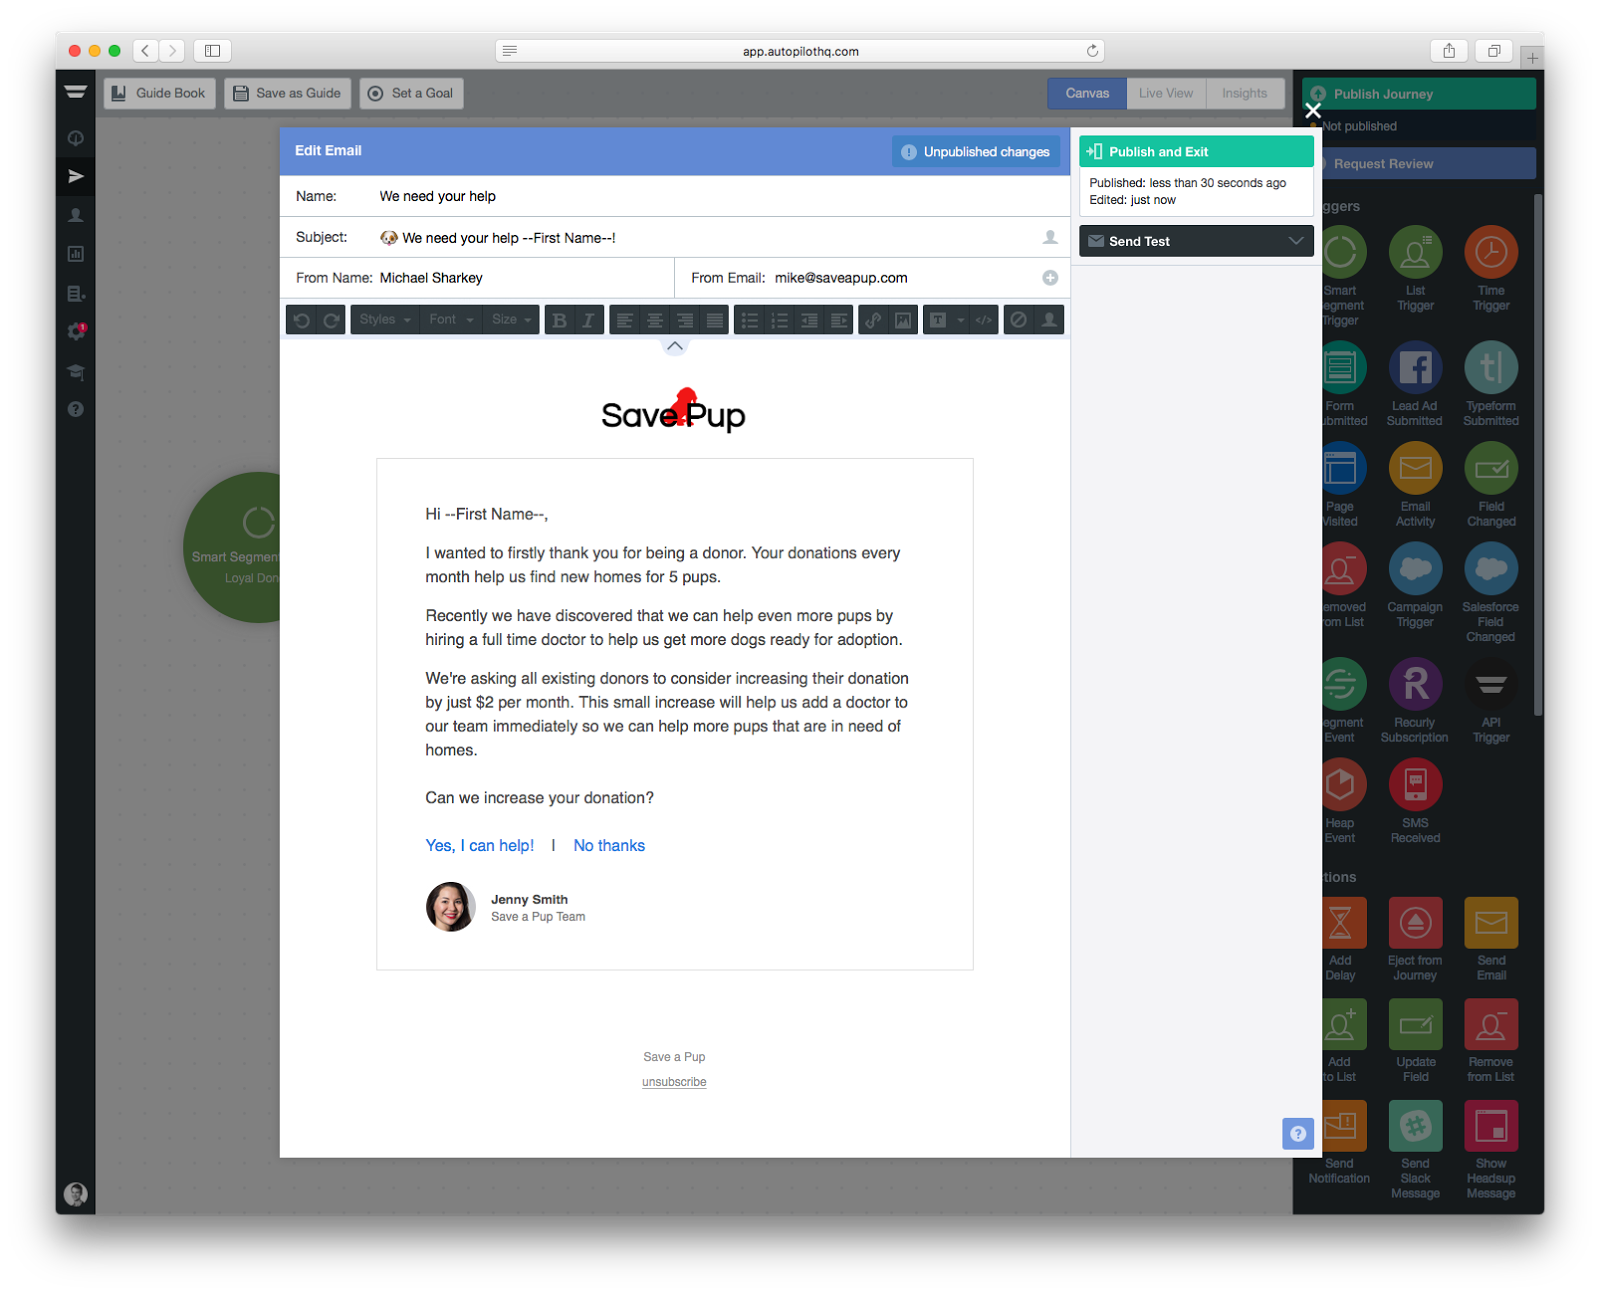Toggle bold formatting in the email editor
Viewport: 1600px width, 1294px height.
pos(558,319)
